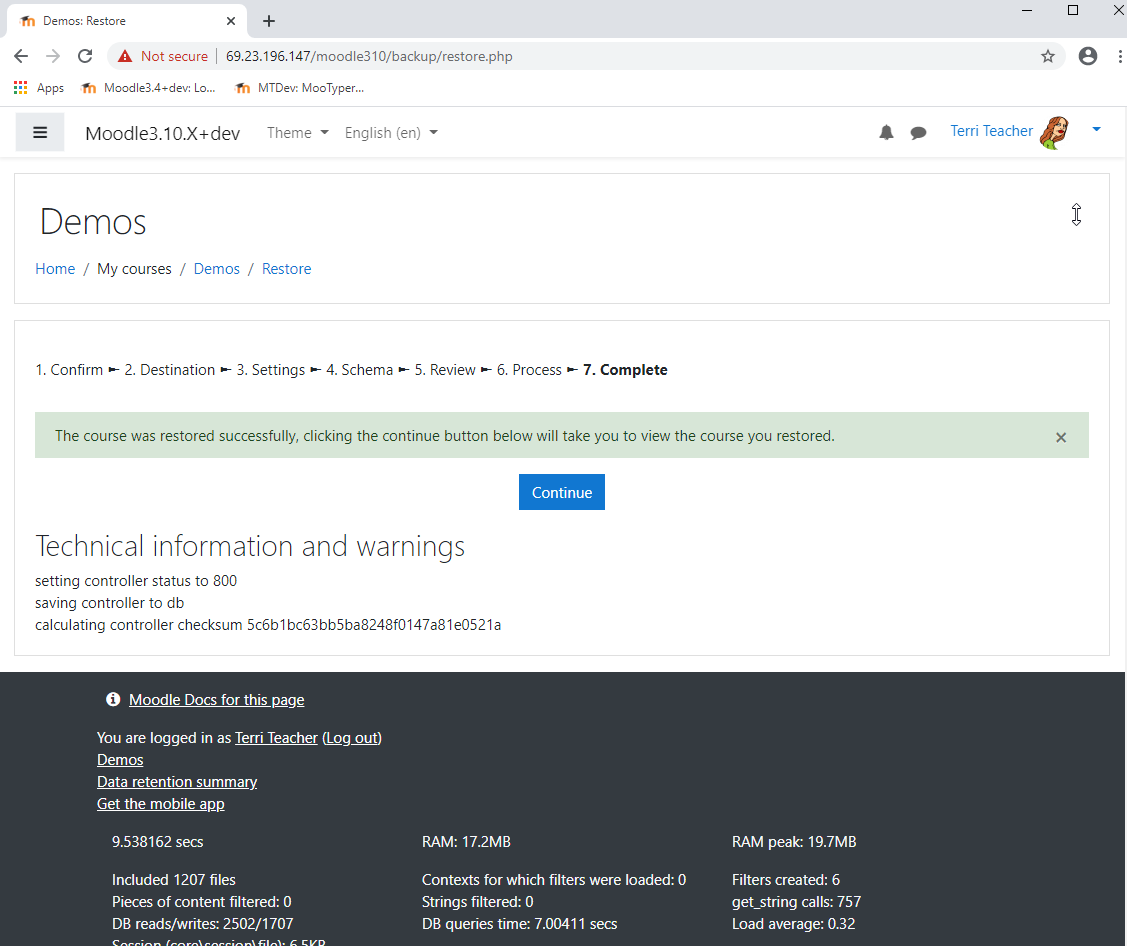Open MTDev: MooTyper bookmark
Screen dimensions: 1127x946
(300, 88)
